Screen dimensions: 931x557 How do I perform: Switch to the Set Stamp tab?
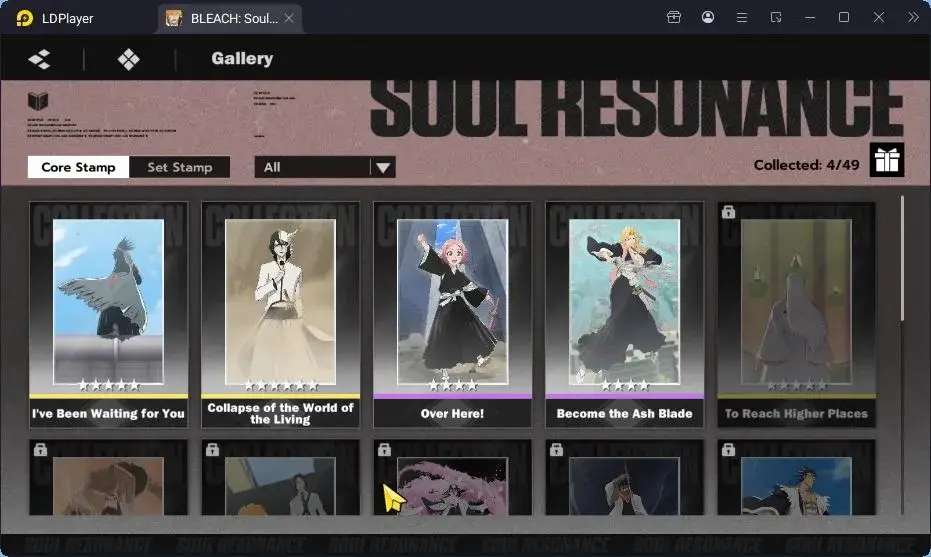[179, 167]
